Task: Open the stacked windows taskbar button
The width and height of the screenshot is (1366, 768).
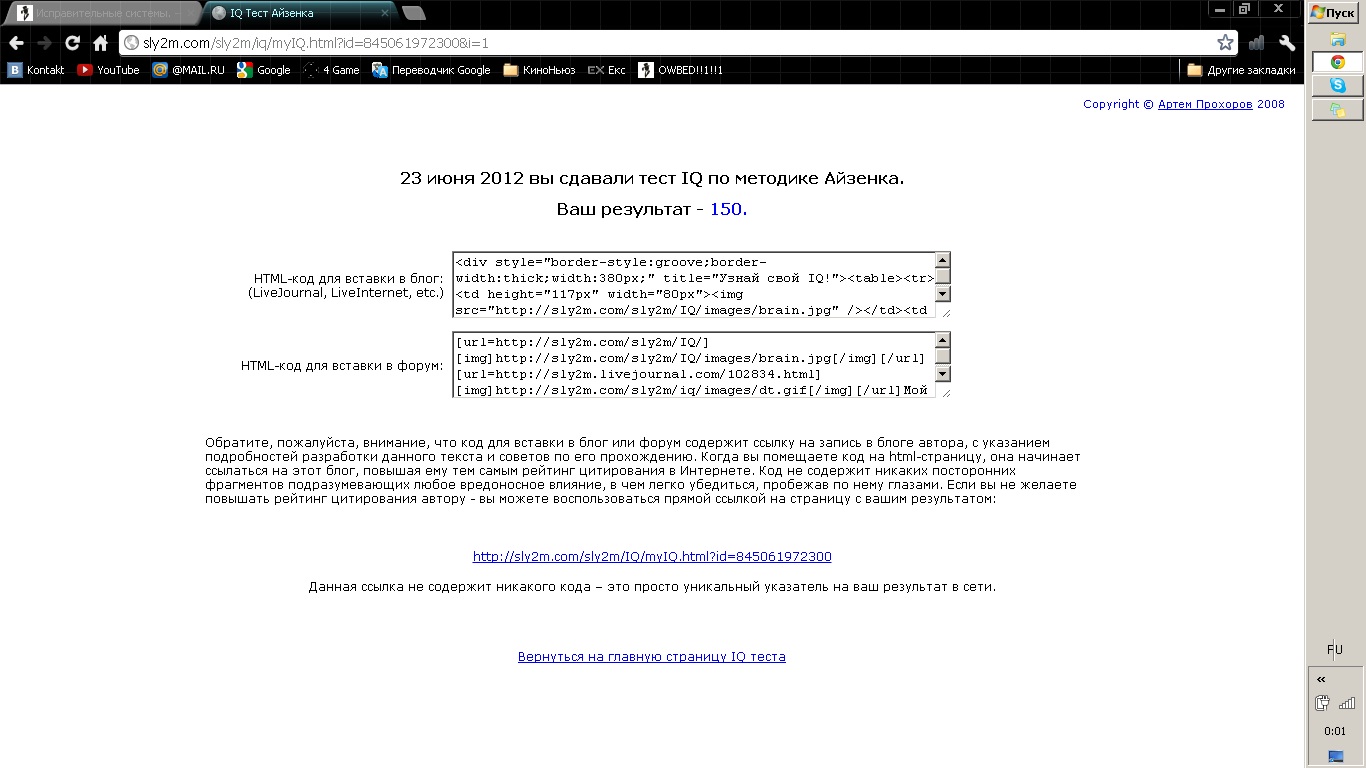Action: 1337,110
